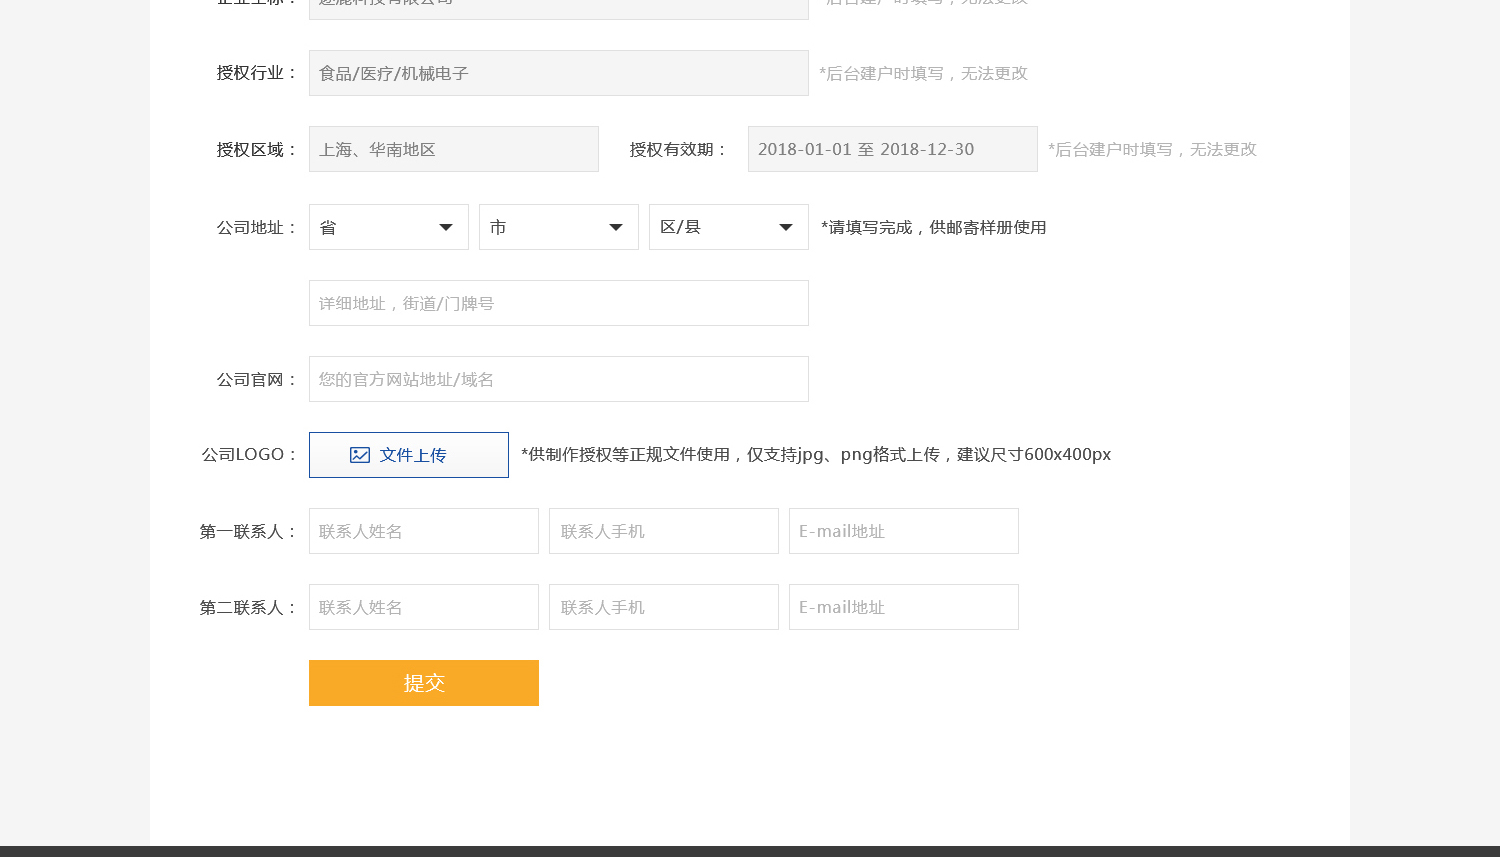The height and width of the screenshot is (857, 1500).
Task: Click the 授权区域 field showing 上海、华南地区
Action: point(453,149)
